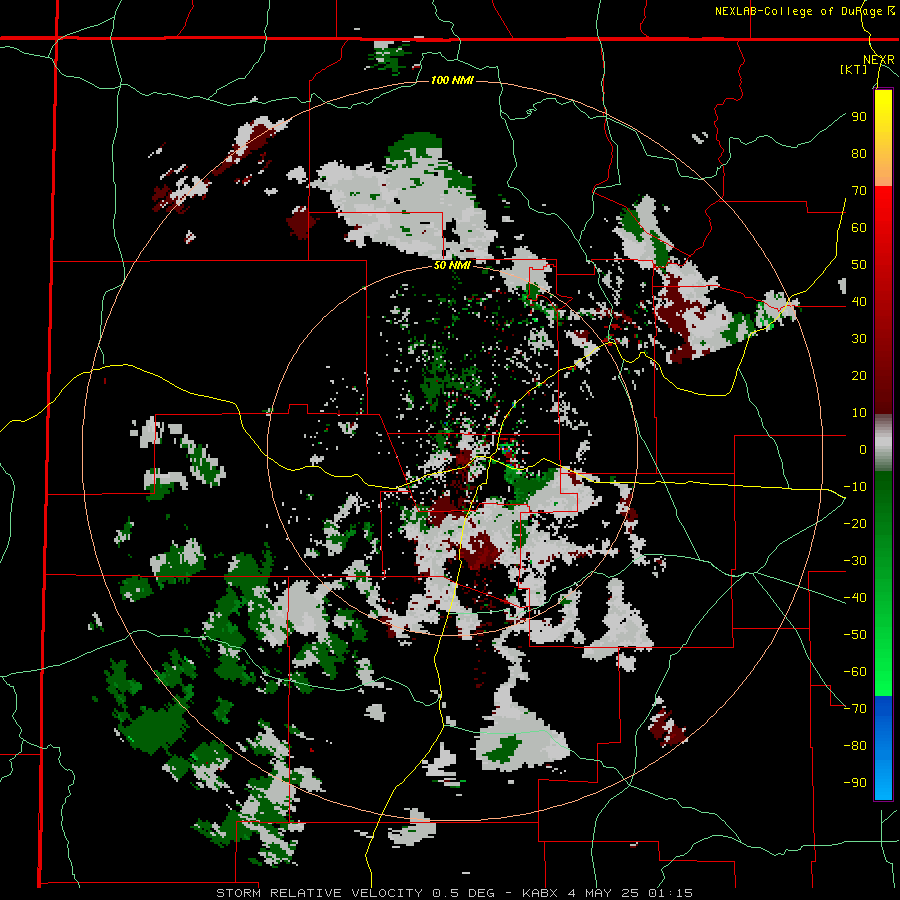Click the 50 NMI range ring label
900x900 pixels.
[452, 265]
